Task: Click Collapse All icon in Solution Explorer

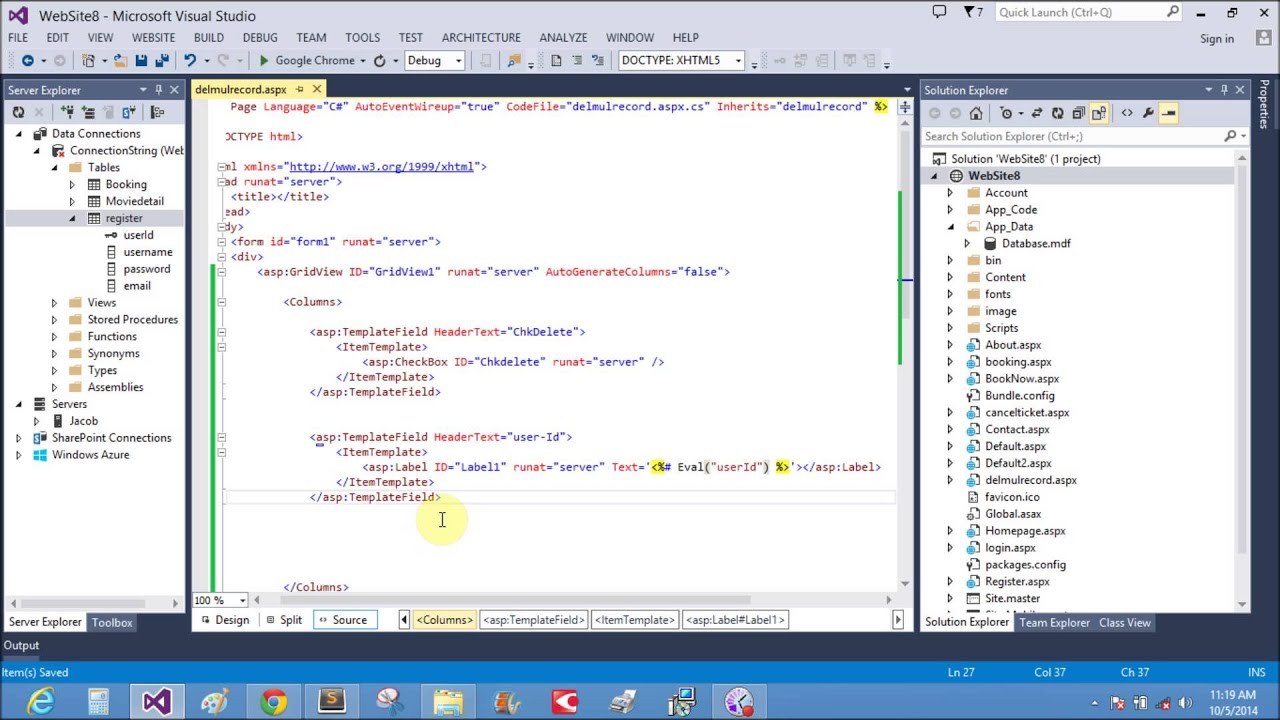Action: click(x=1078, y=113)
